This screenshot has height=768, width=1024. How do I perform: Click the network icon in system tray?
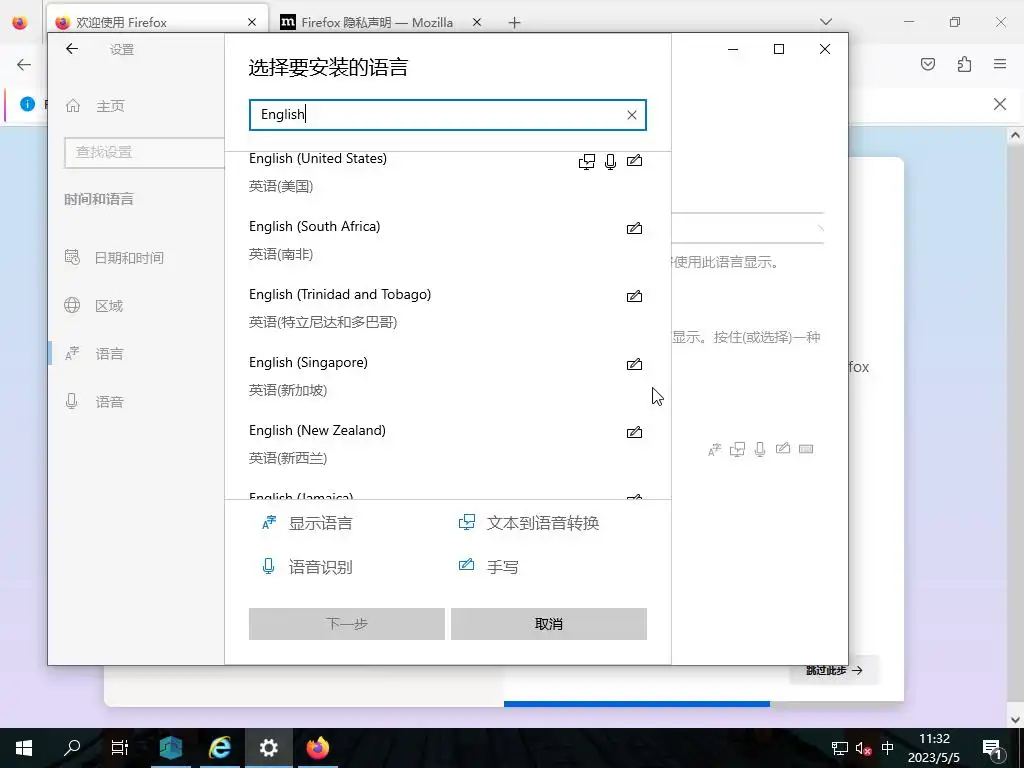(x=840, y=748)
